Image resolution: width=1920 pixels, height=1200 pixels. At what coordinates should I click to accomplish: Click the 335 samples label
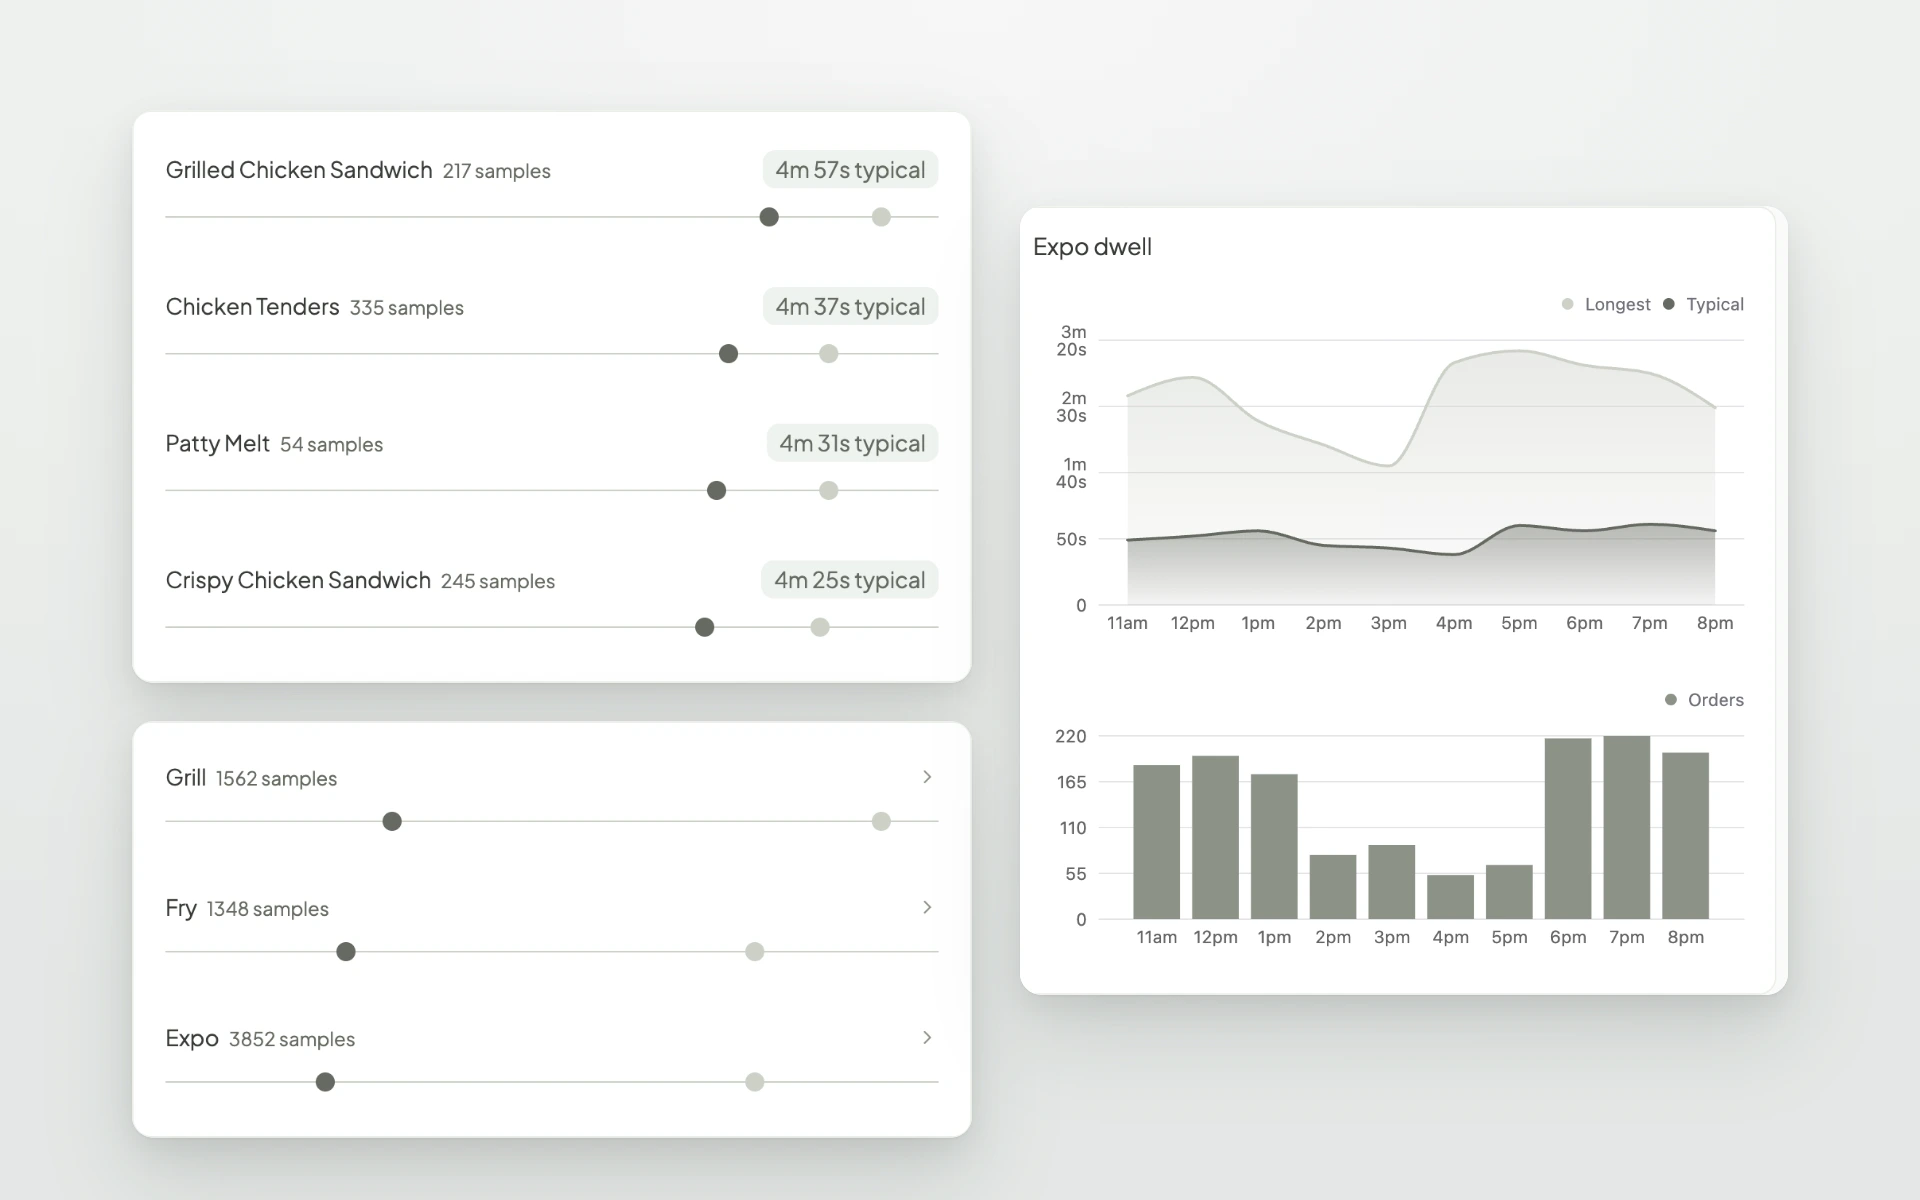click(407, 308)
